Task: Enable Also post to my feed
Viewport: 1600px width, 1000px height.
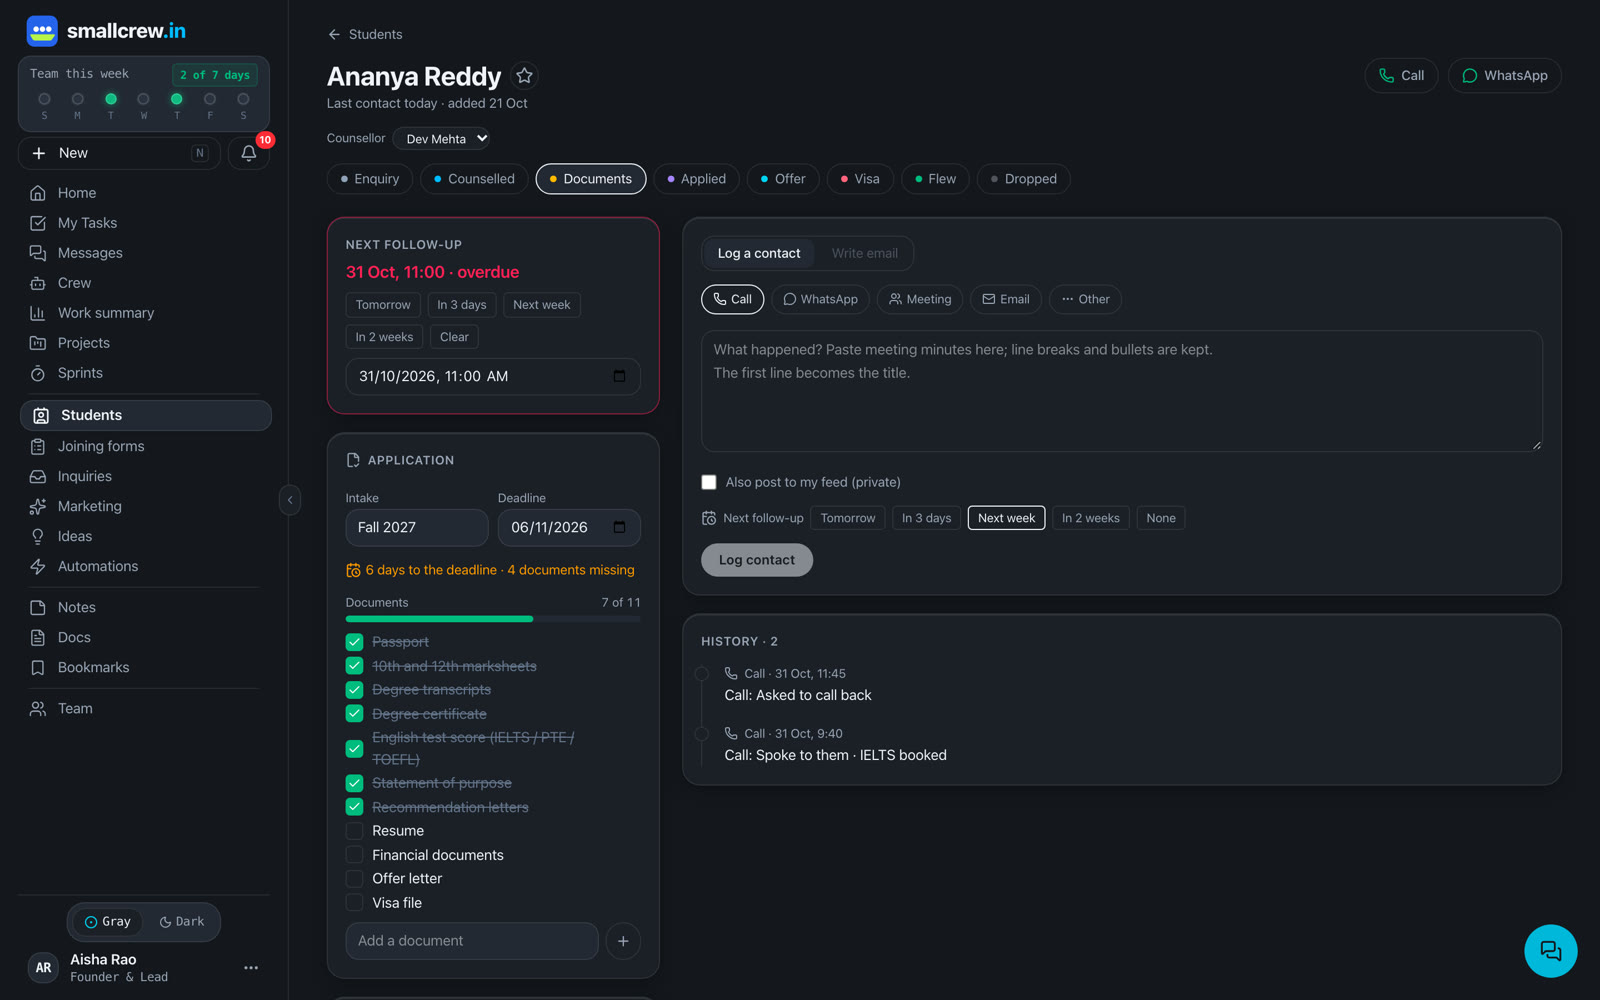Action: (709, 482)
